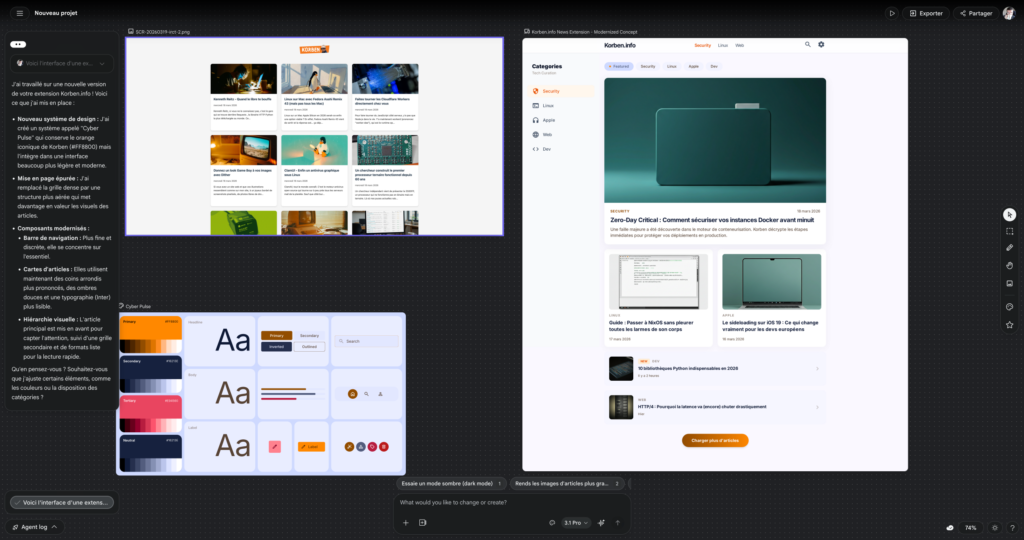Expand the Agent log panel
1024x540 pixels.
[x=33, y=526]
